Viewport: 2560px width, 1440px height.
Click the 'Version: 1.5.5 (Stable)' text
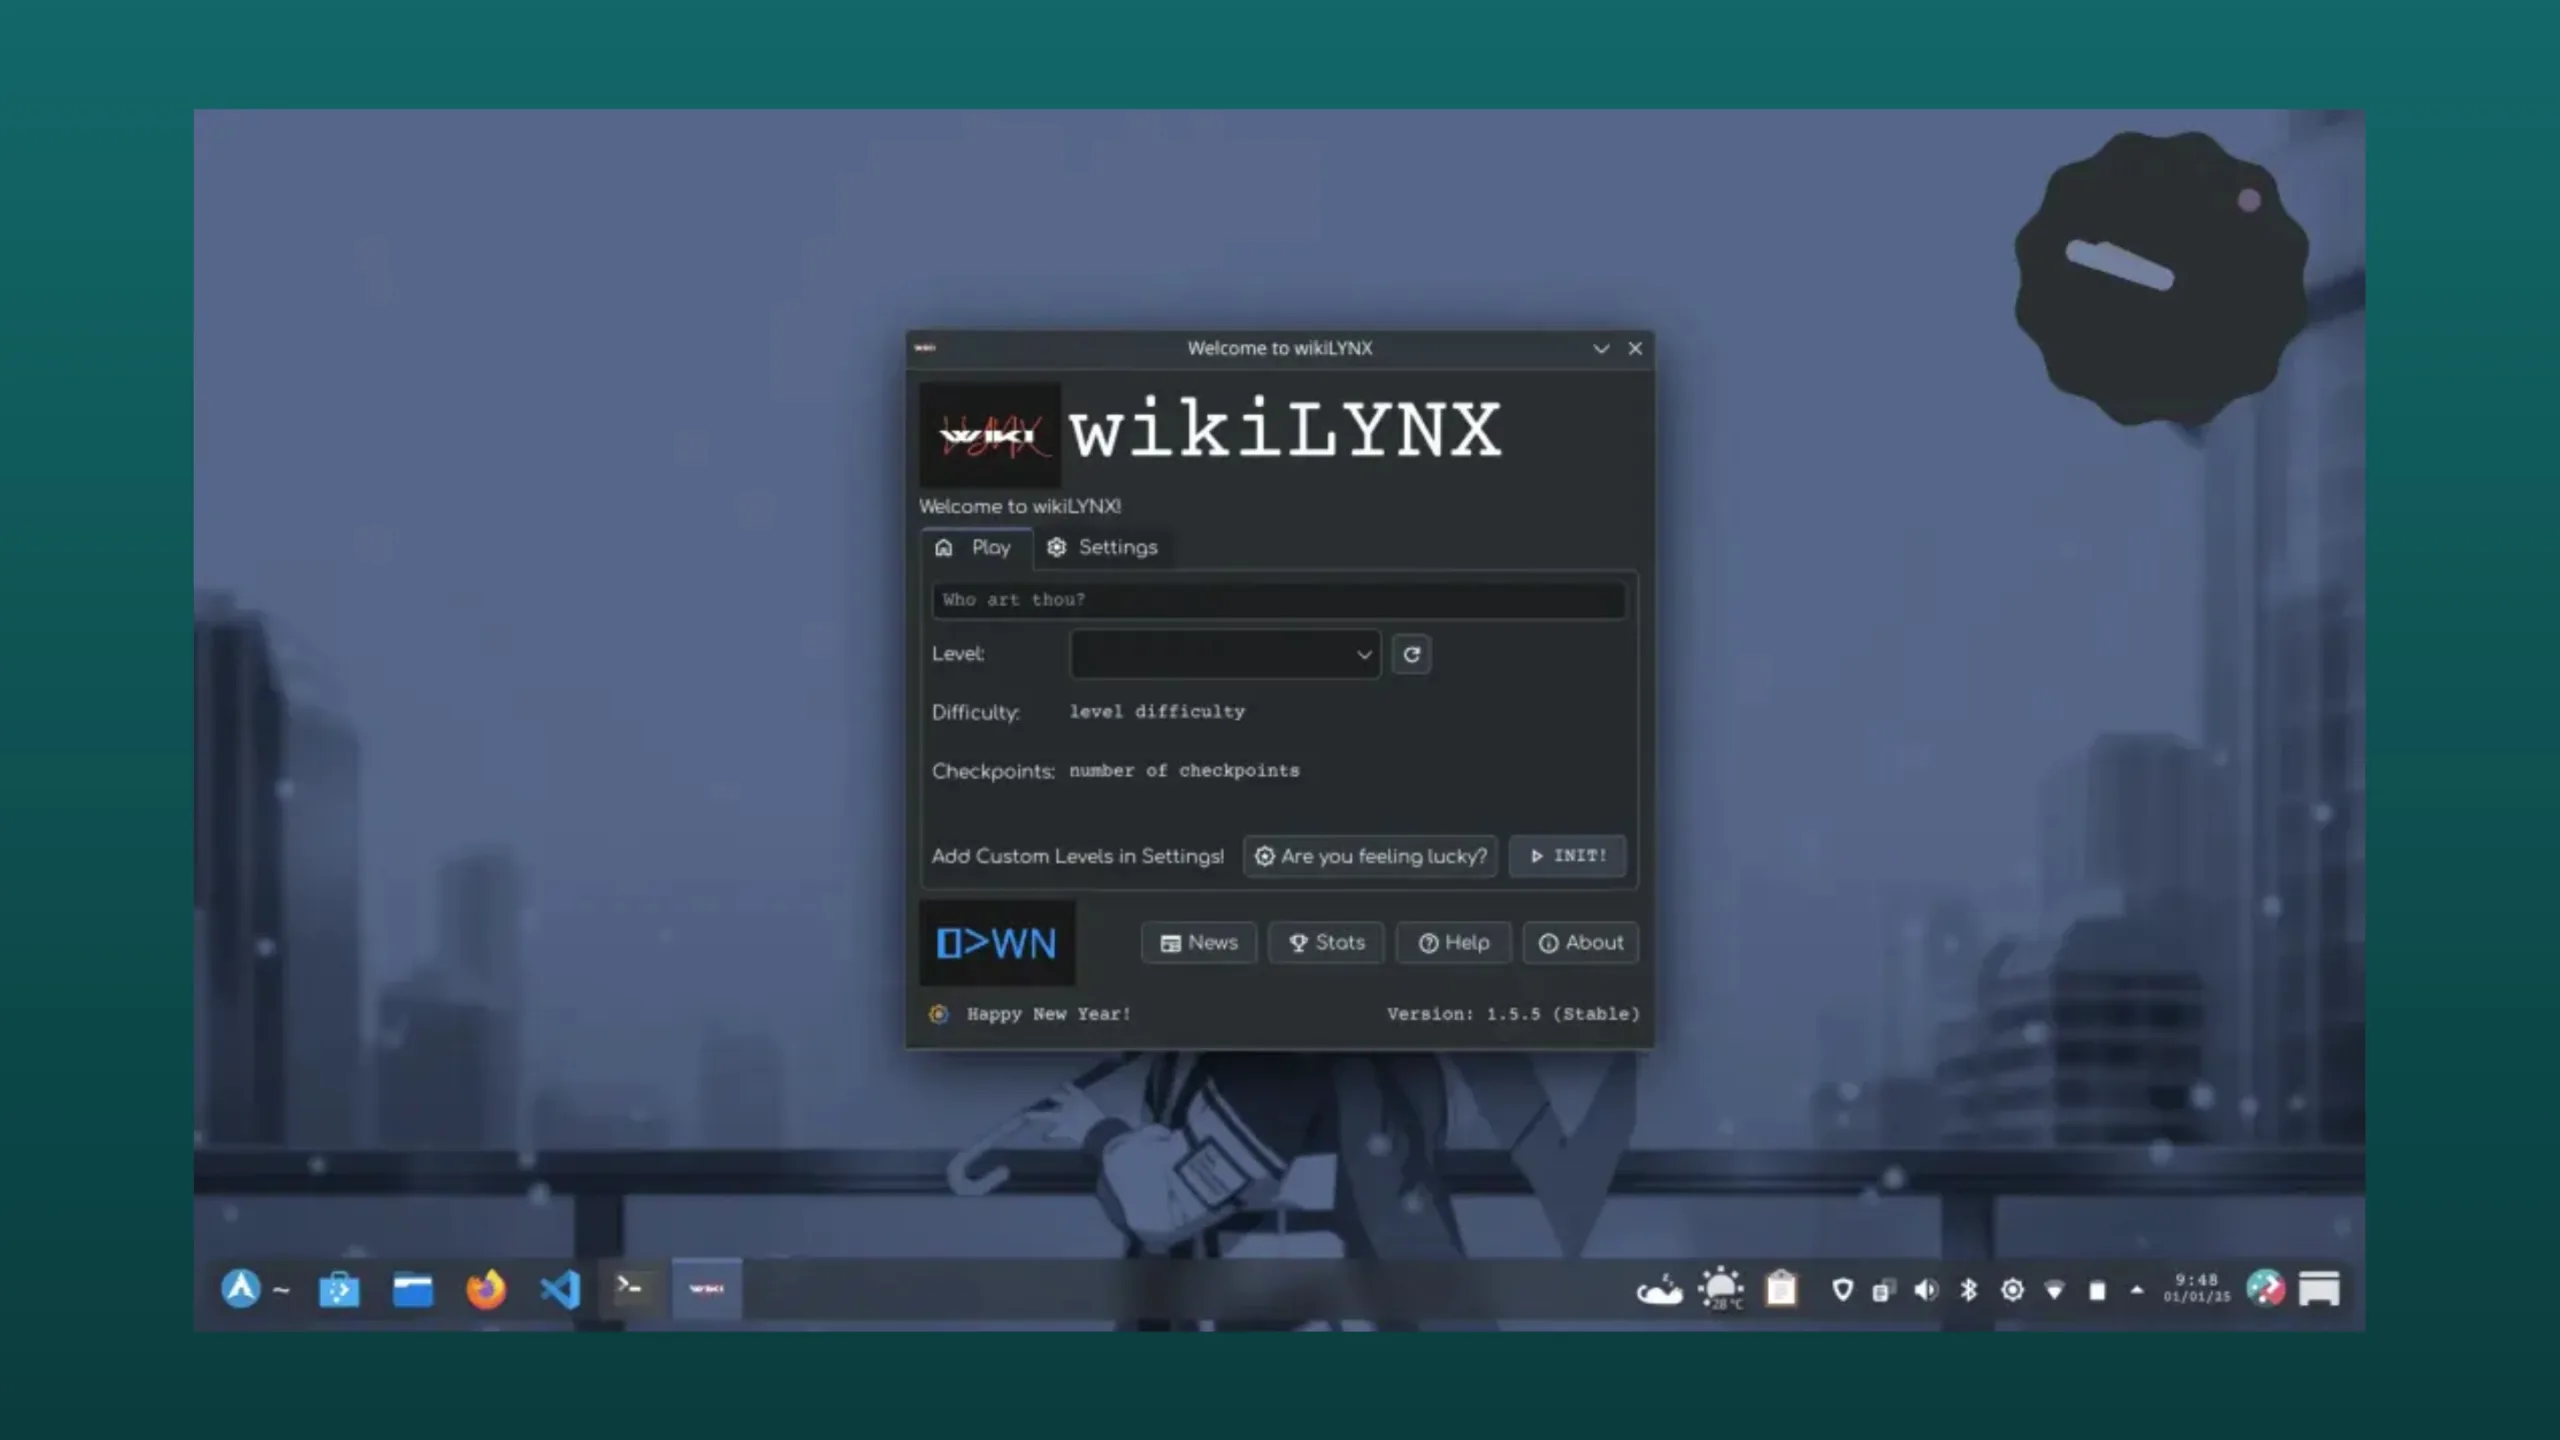[1513, 1014]
